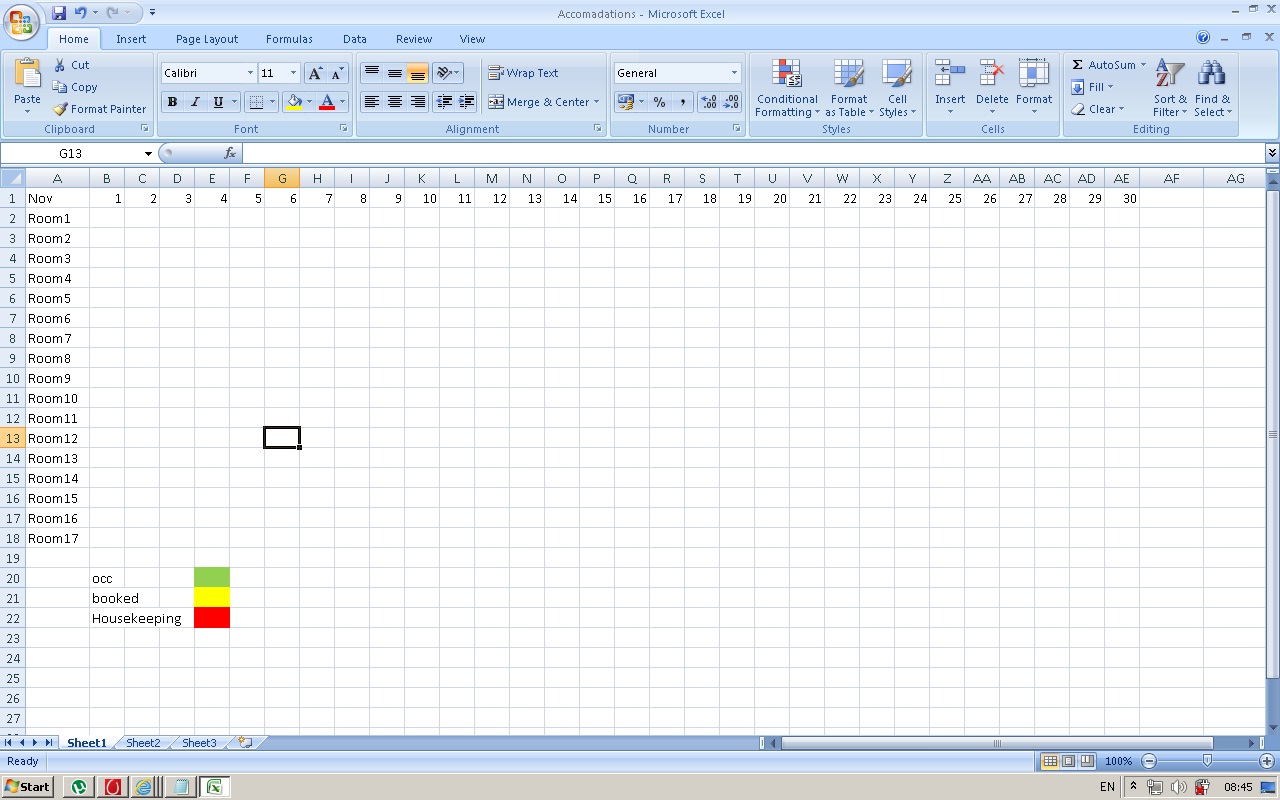Switch to Page Layout view button
The width and height of the screenshot is (1280, 800).
(1068, 761)
